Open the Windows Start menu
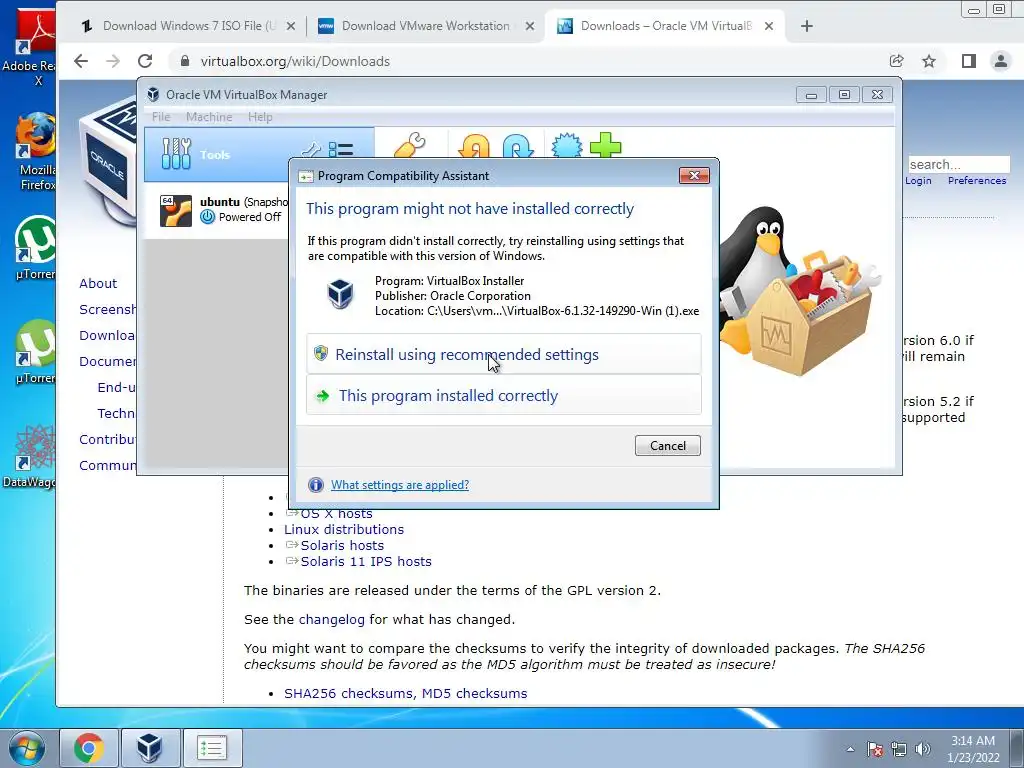This screenshot has height=768, width=1024. pos(27,748)
